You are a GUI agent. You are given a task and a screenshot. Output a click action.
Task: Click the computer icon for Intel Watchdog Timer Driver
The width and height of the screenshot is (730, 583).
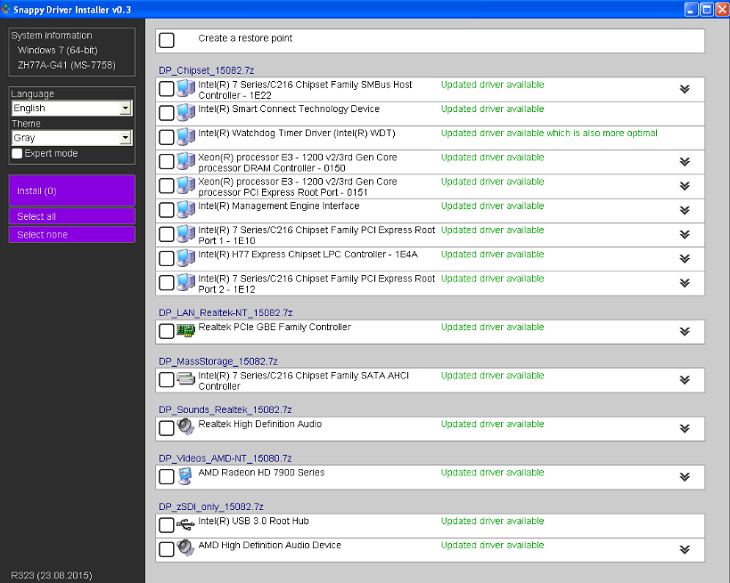pos(185,137)
